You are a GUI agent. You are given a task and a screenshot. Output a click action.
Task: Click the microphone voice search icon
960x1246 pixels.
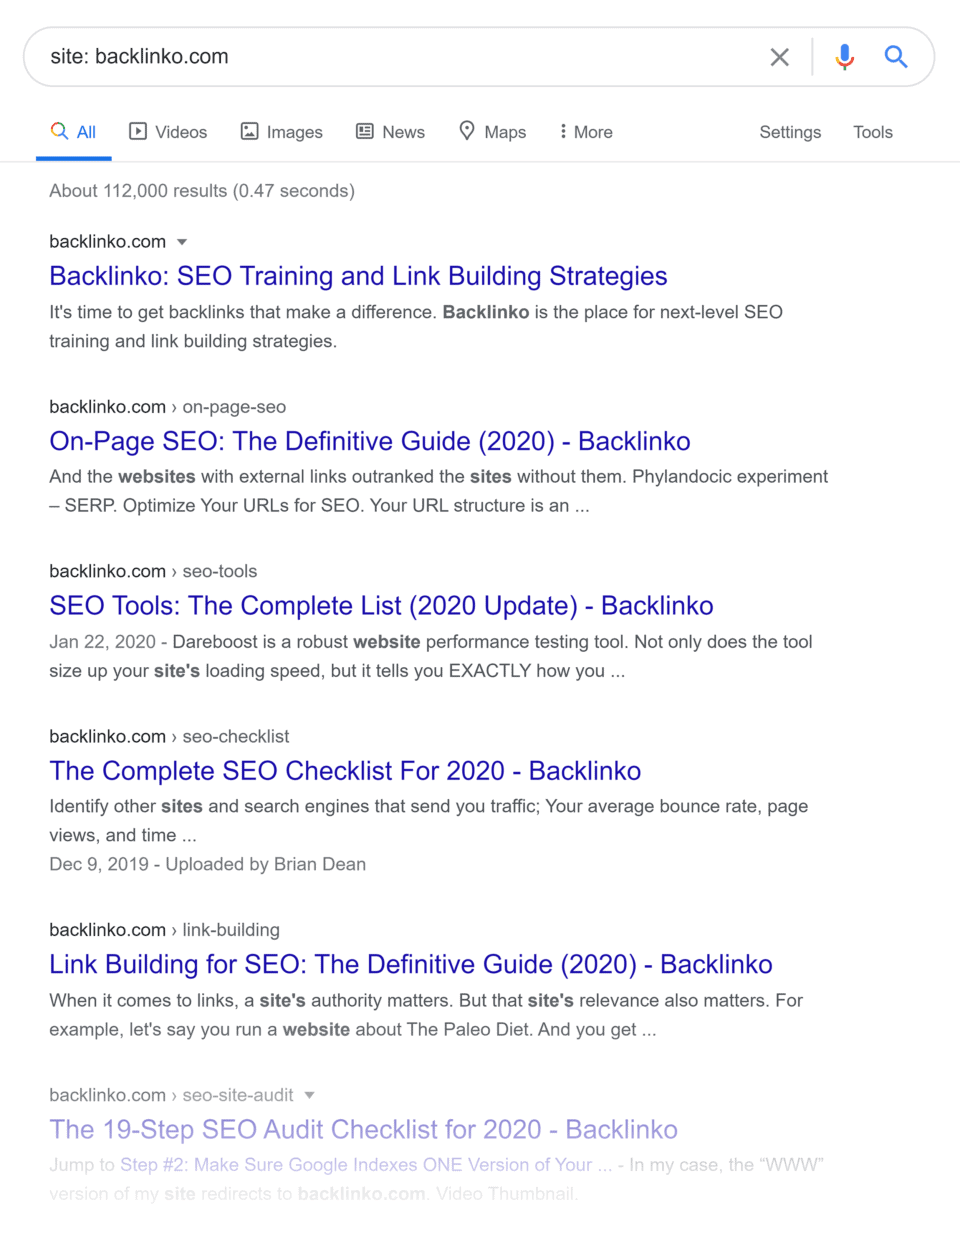[x=844, y=57]
